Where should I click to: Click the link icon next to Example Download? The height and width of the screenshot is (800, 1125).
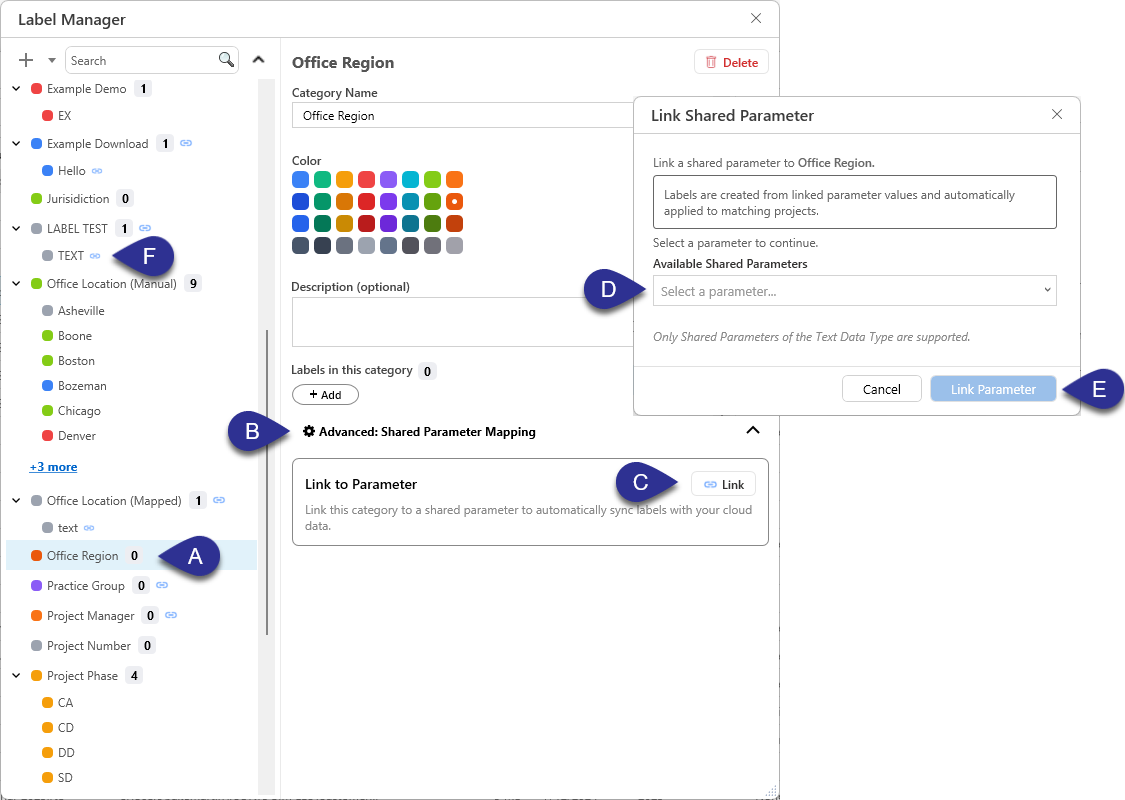coord(184,143)
